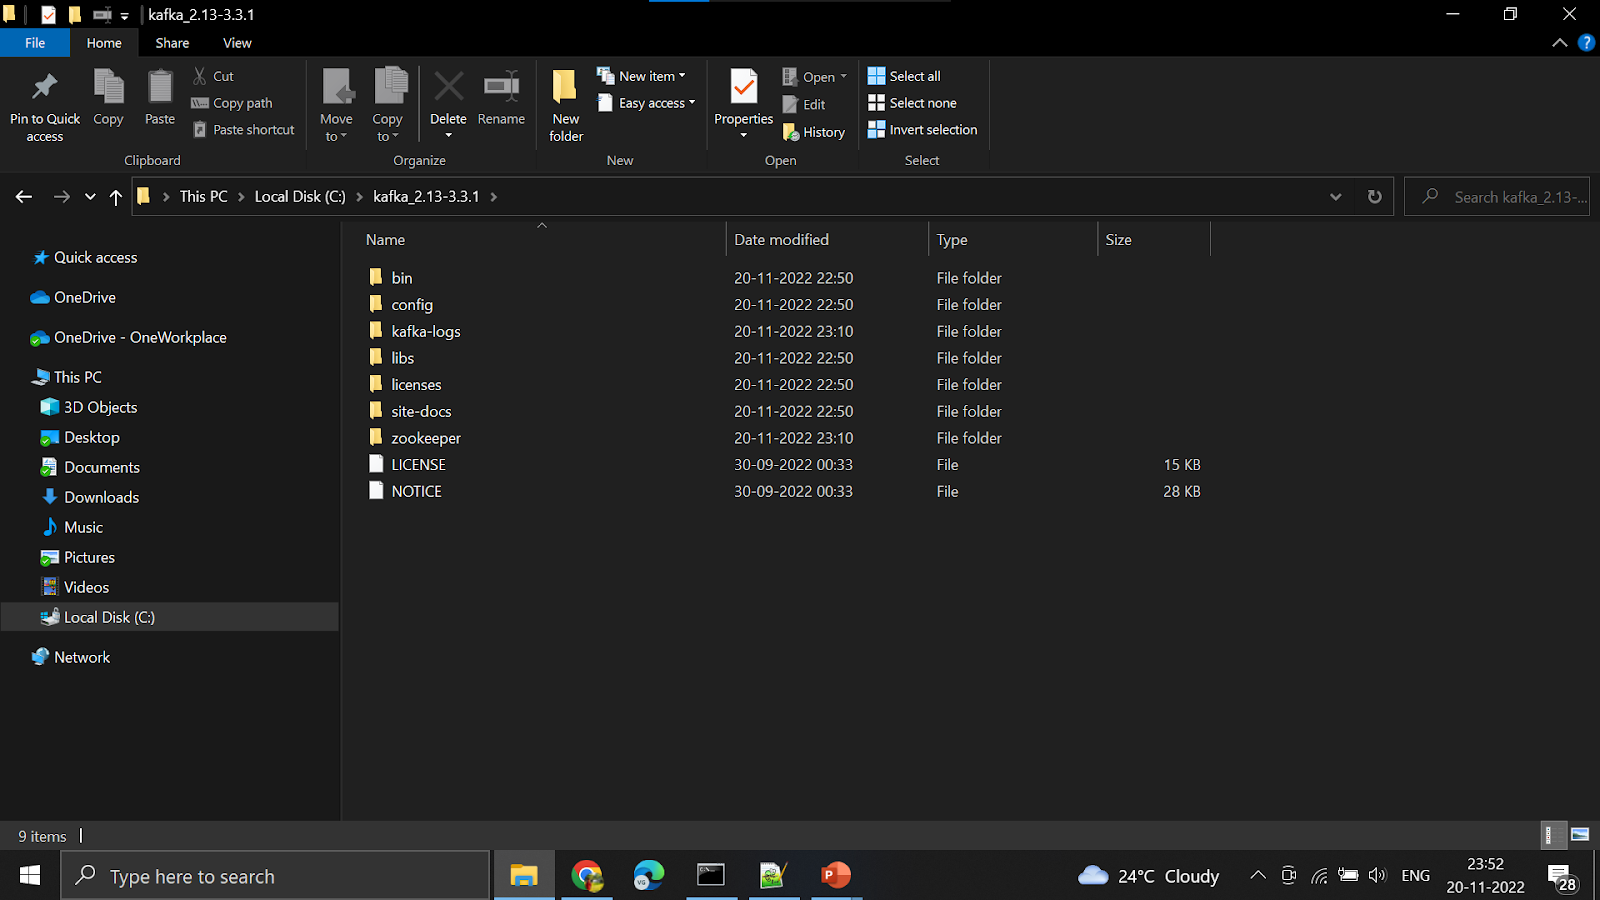Image resolution: width=1600 pixels, height=900 pixels.
Task: Click Select all in the ribbon
Action: coord(904,76)
